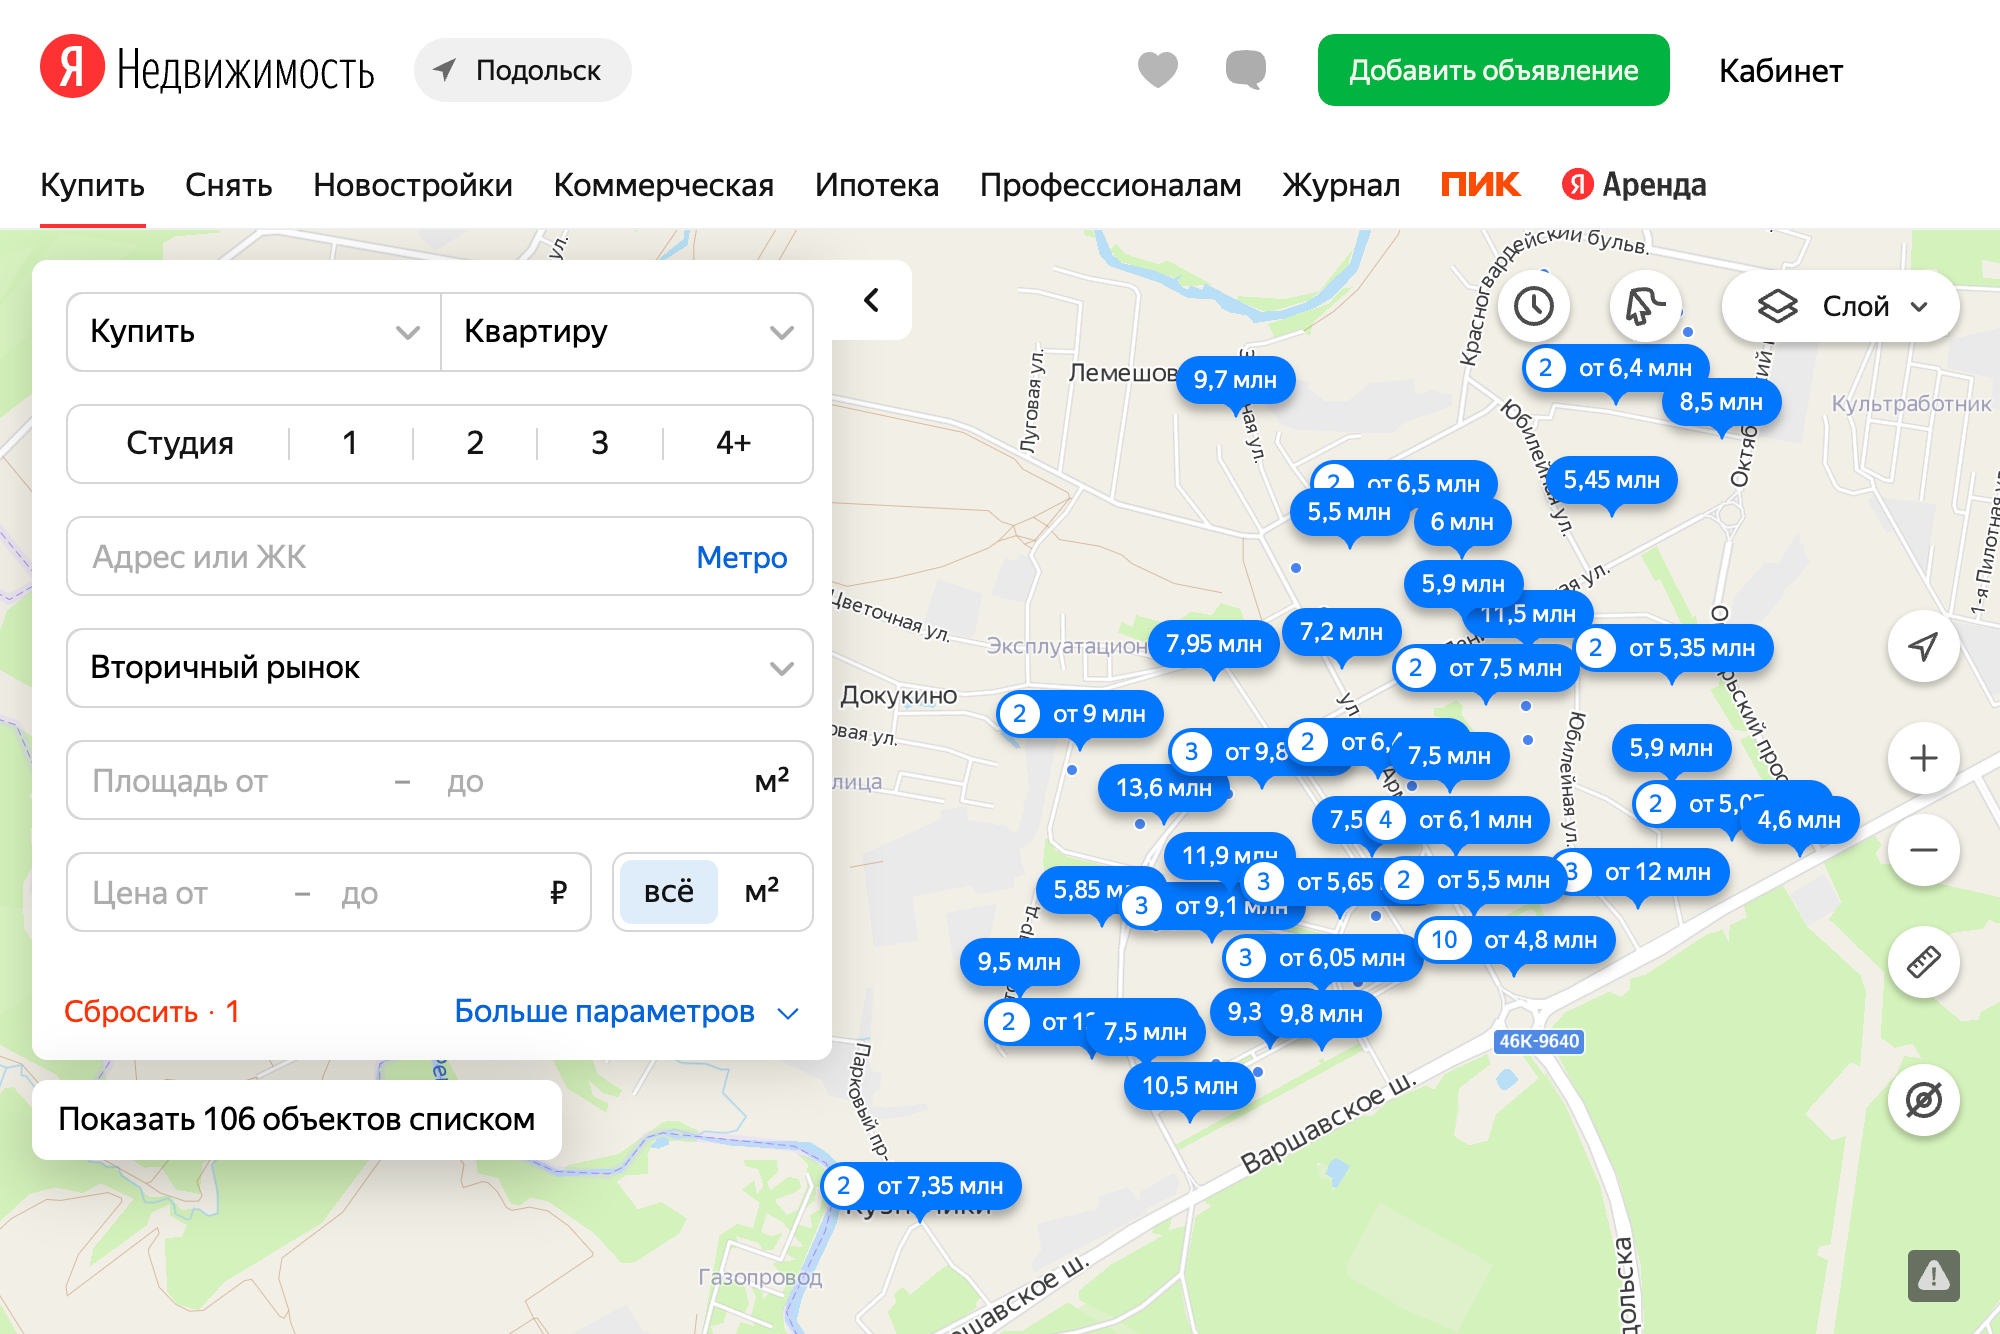Open Новостройки tab
Screen dimensions: 2000x1334
(413, 185)
